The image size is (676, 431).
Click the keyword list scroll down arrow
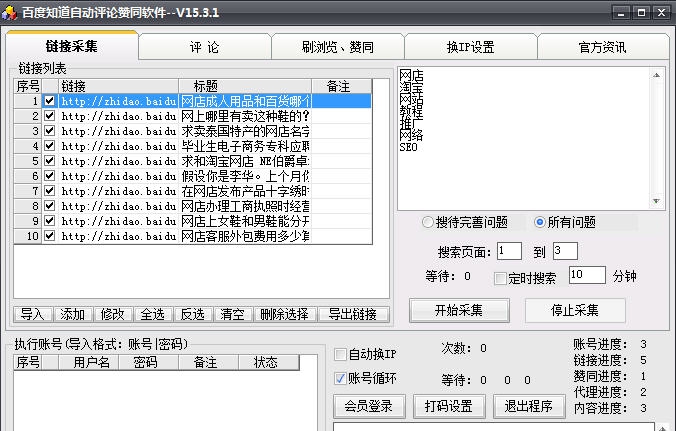point(656,201)
